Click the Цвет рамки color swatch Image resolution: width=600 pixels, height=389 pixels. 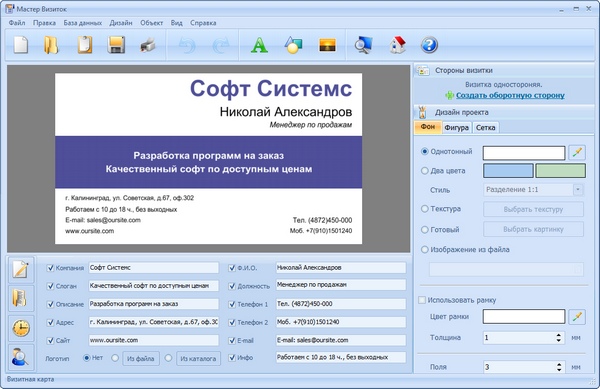[x=524, y=317]
